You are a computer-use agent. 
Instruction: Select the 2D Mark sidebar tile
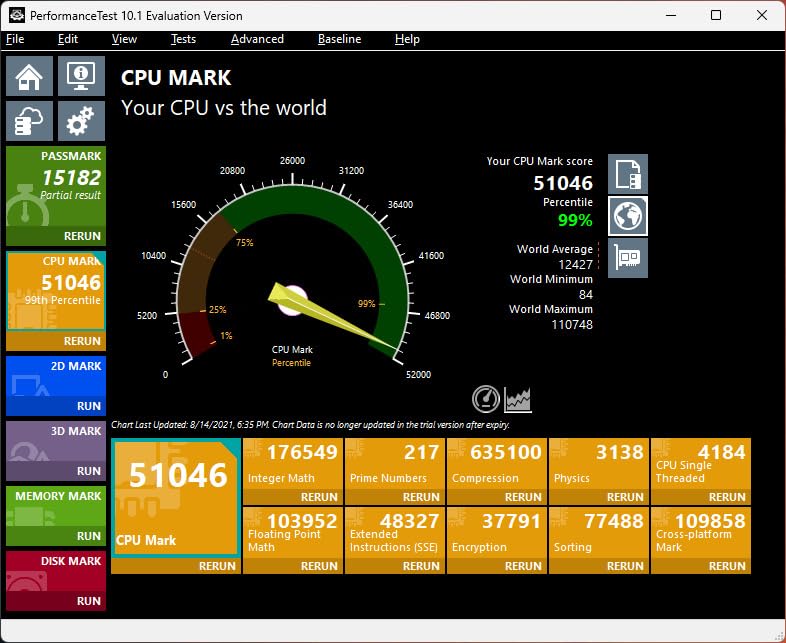click(56, 376)
